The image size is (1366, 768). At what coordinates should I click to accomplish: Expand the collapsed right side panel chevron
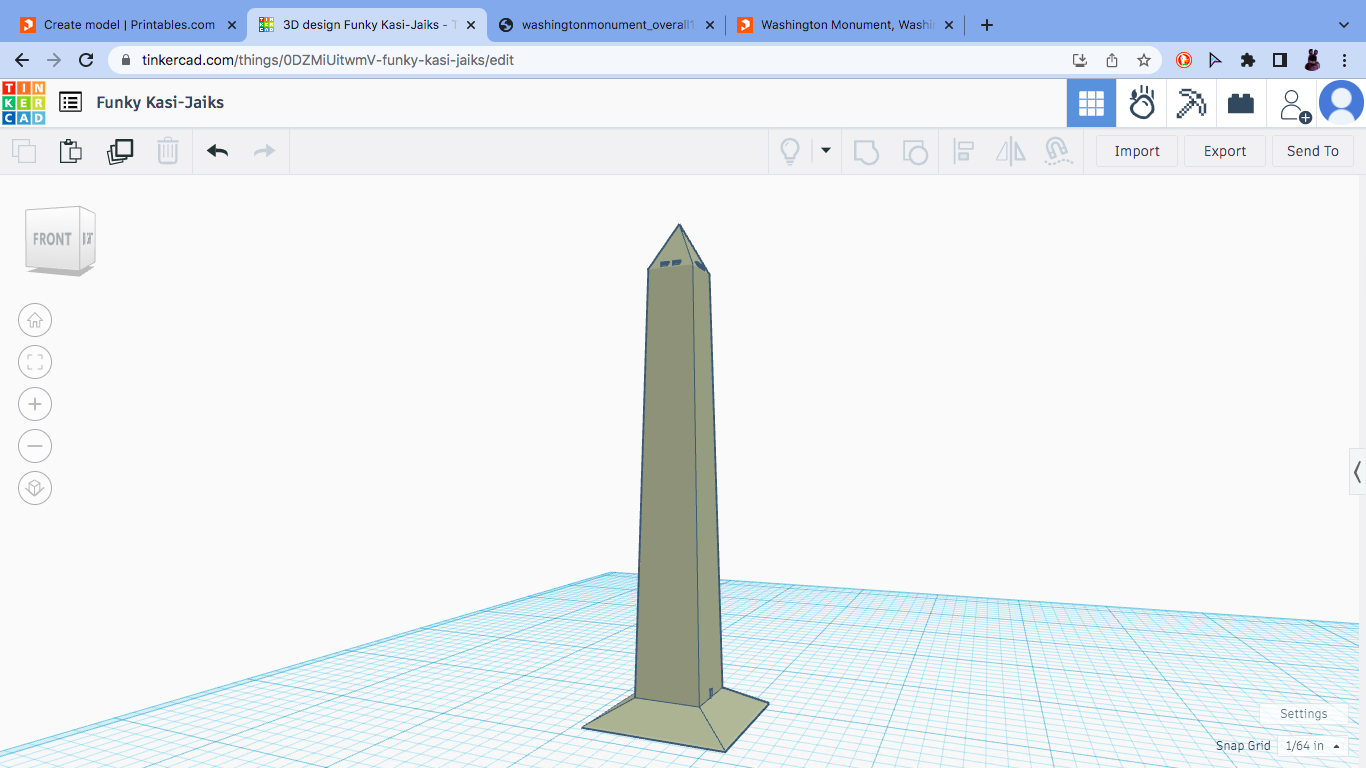click(1357, 472)
